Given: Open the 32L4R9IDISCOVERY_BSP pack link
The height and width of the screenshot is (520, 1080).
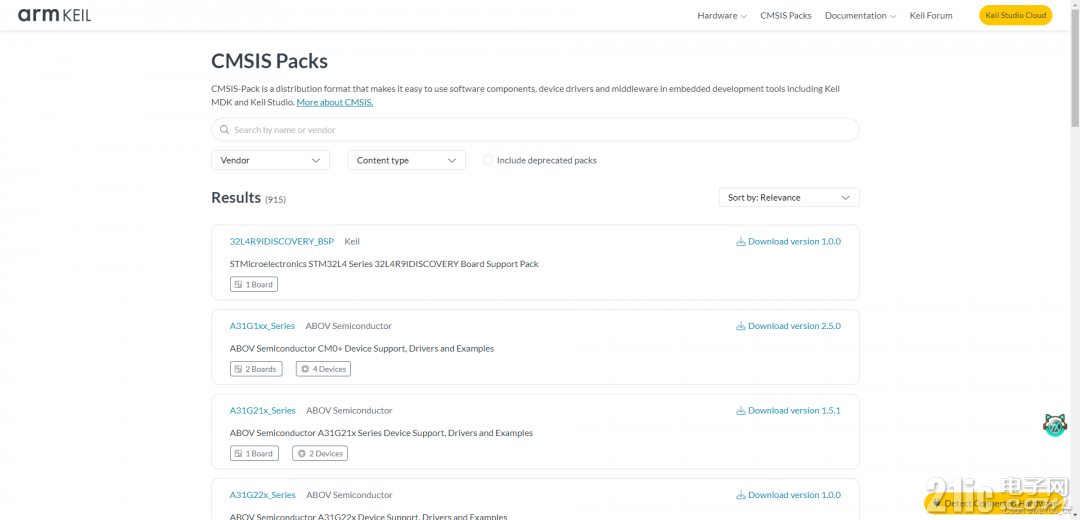Looking at the screenshot, I should 282,242.
